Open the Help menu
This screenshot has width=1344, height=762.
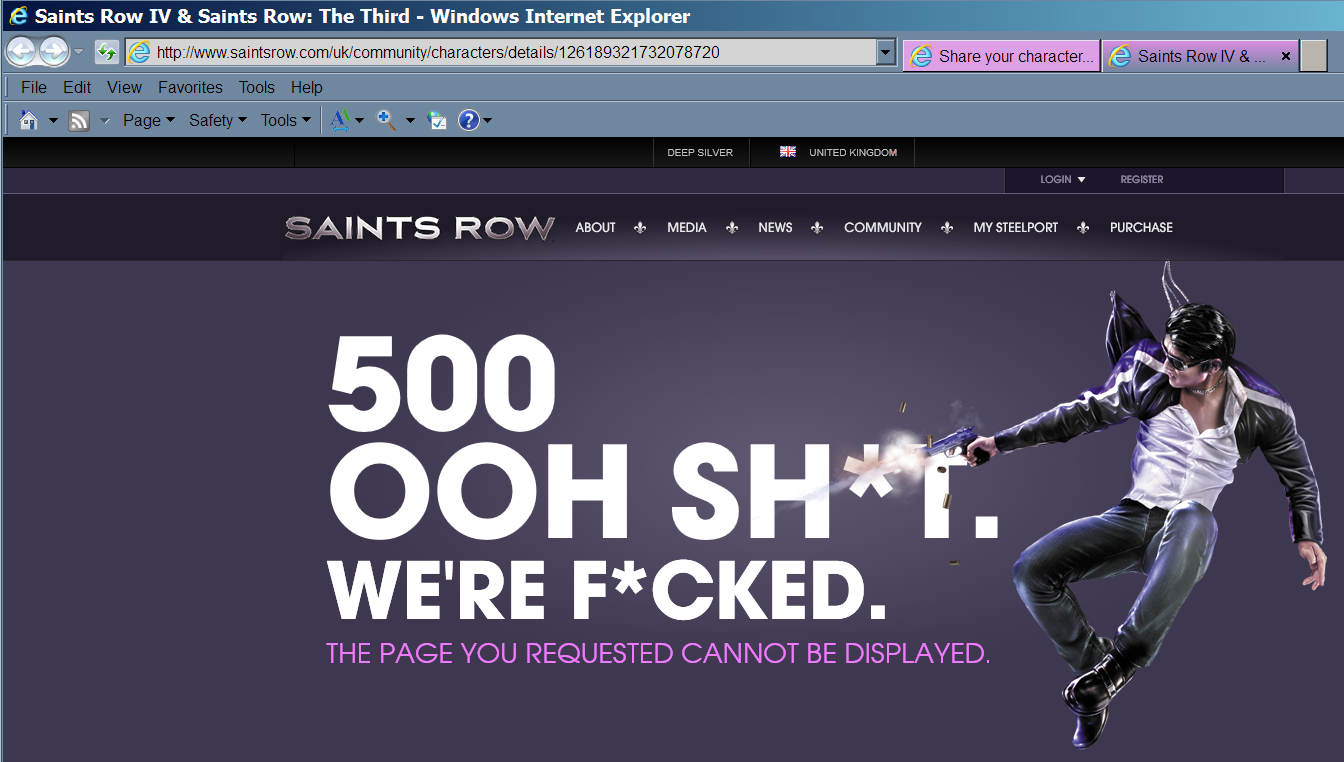coord(307,87)
